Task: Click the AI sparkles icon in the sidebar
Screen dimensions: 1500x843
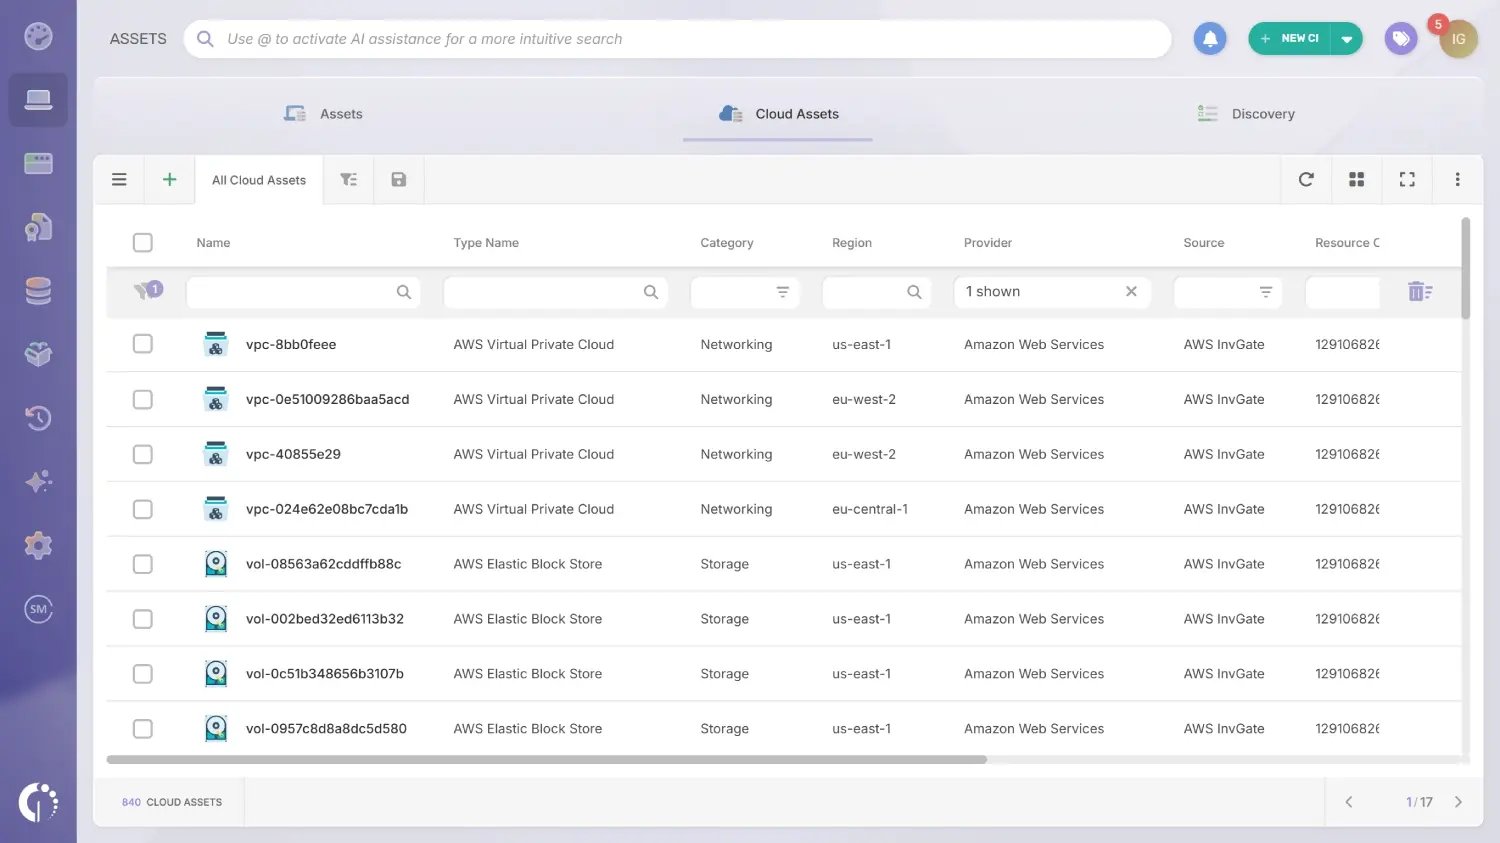Action: click(x=38, y=481)
